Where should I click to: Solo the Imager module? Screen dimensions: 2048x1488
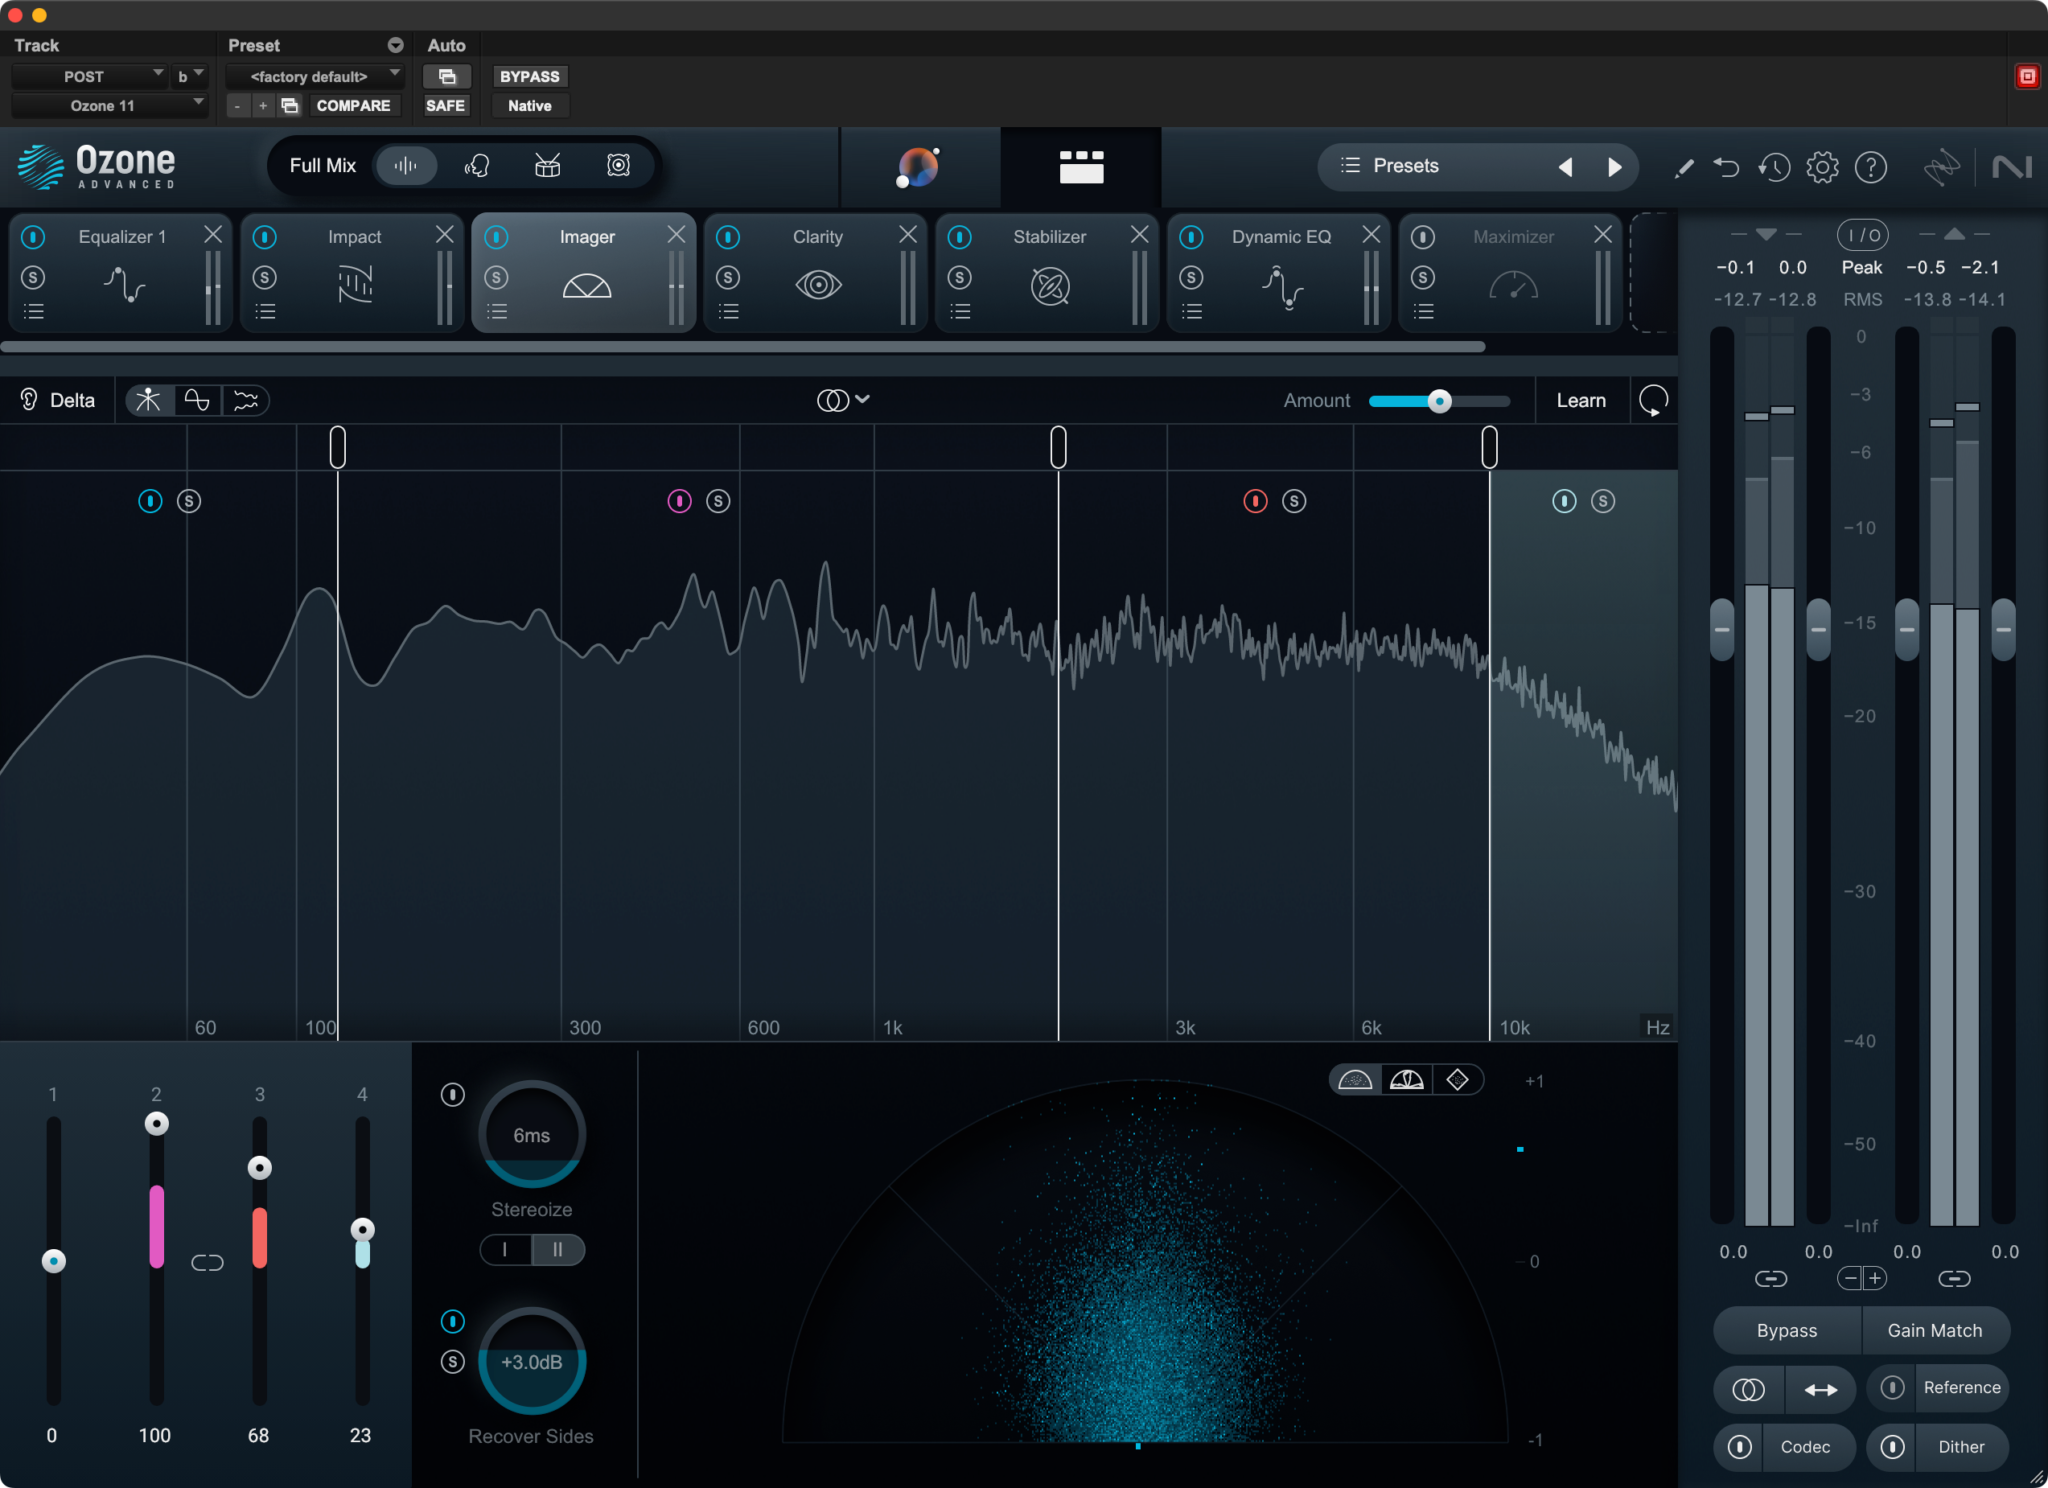point(497,277)
